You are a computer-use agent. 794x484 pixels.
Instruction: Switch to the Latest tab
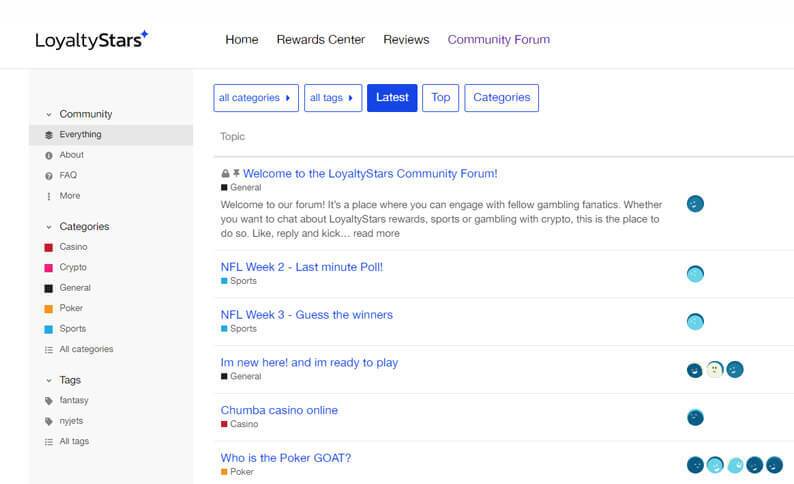tap(392, 98)
